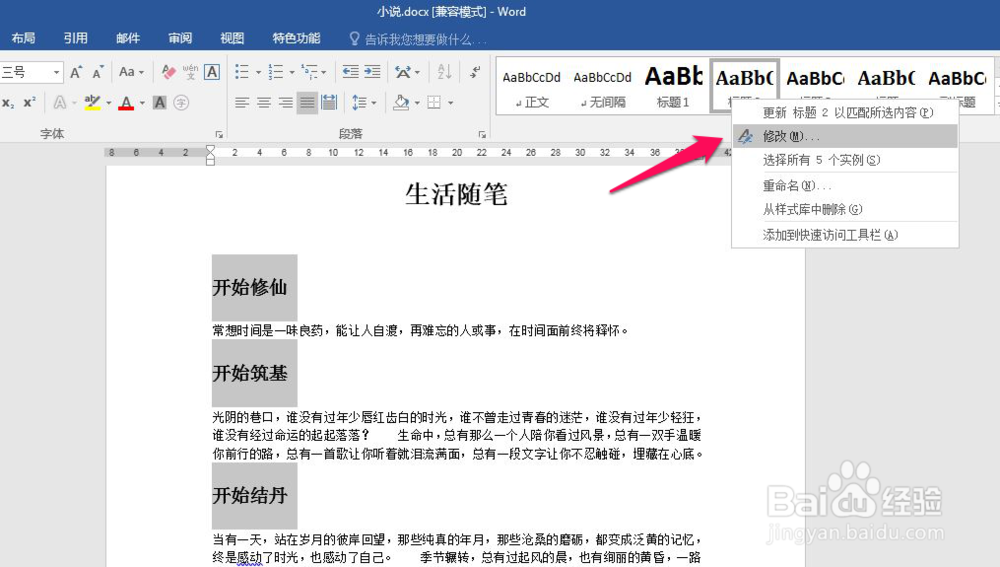
Task: Click the Tell Me search box
Action: coord(418,40)
